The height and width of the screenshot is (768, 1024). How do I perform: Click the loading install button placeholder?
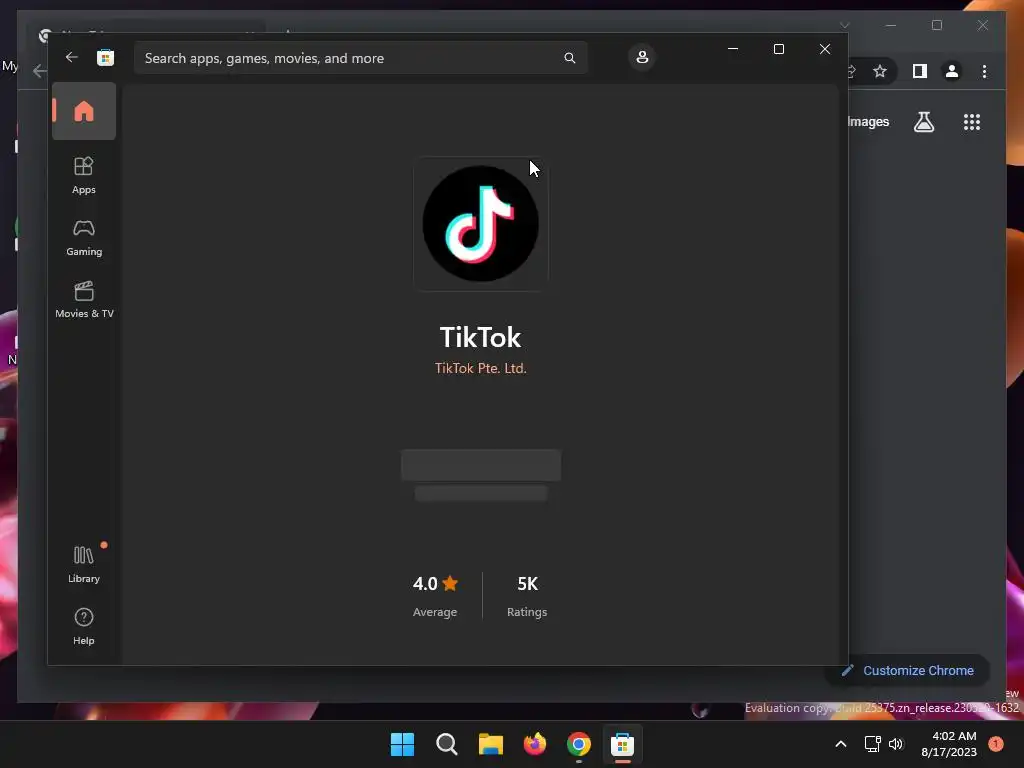481,465
